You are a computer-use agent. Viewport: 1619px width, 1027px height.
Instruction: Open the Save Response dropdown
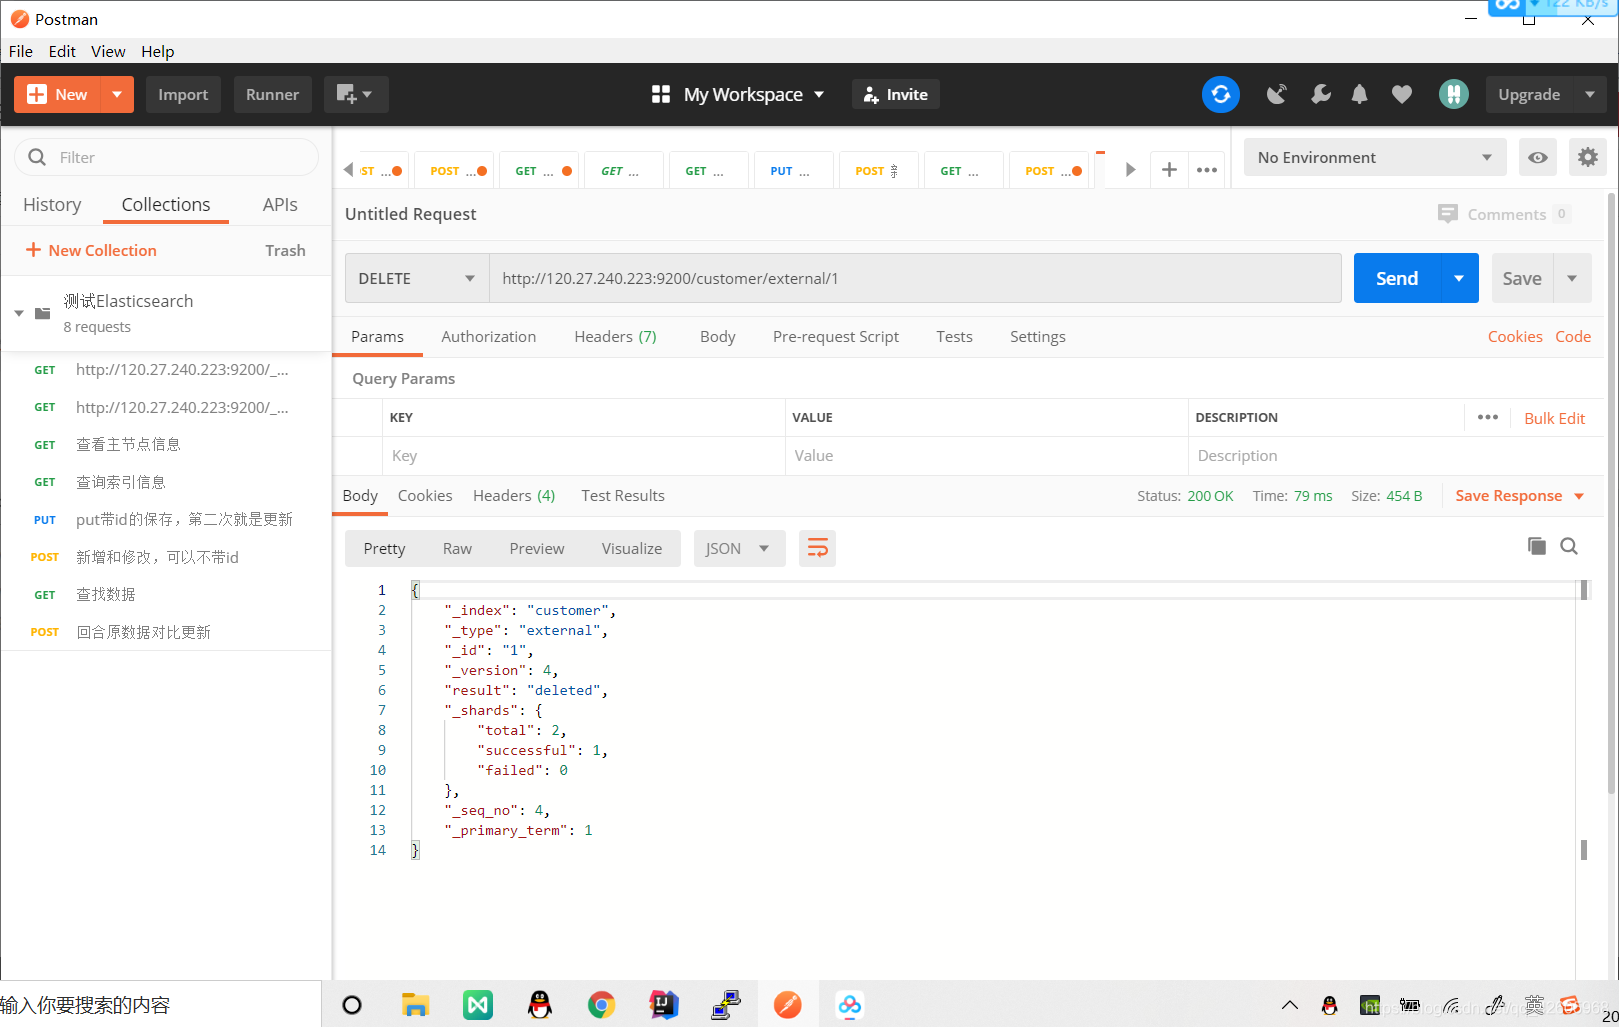click(x=1520, y=496)
